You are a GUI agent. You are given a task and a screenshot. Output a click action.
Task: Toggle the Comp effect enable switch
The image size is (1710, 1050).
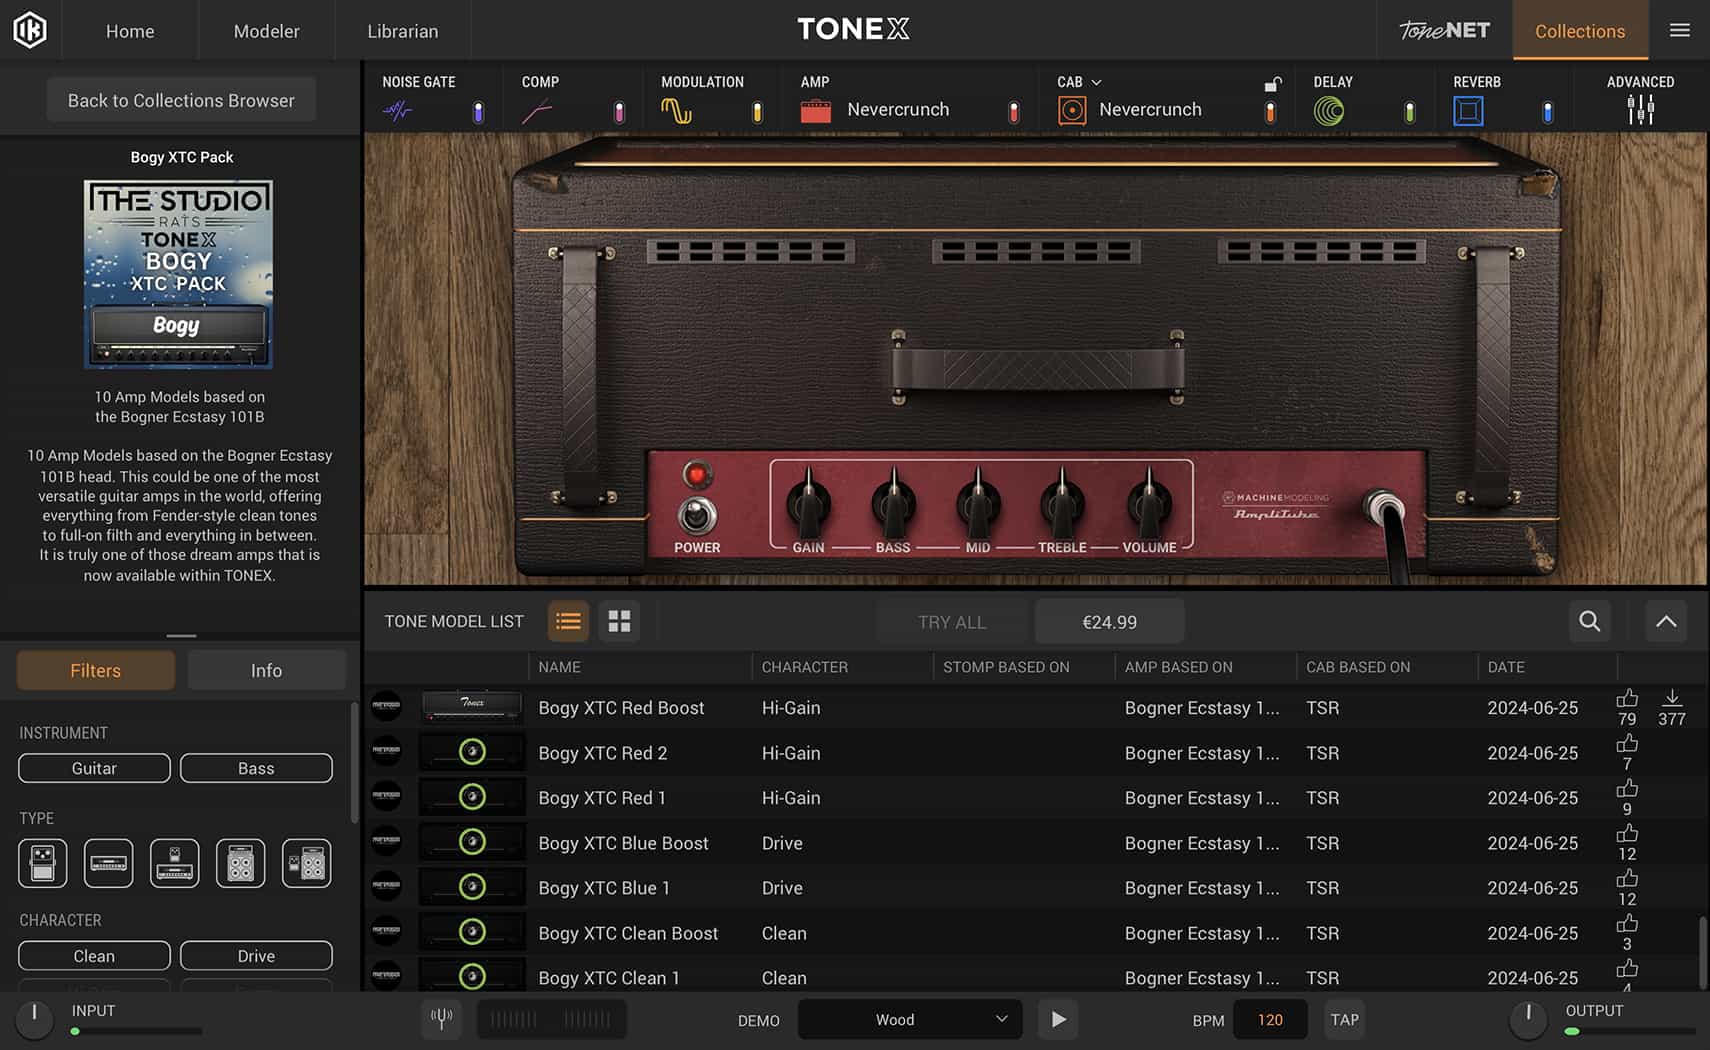(x=620, y=111)
